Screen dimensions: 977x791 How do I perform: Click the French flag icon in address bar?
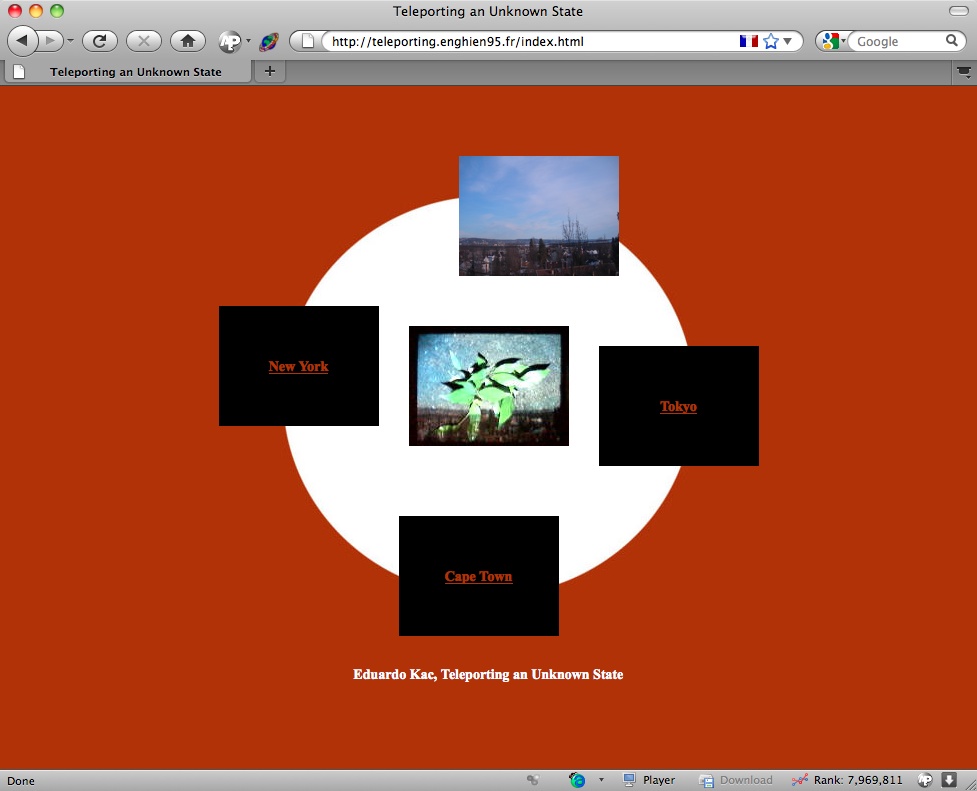[x=749, y=41]
